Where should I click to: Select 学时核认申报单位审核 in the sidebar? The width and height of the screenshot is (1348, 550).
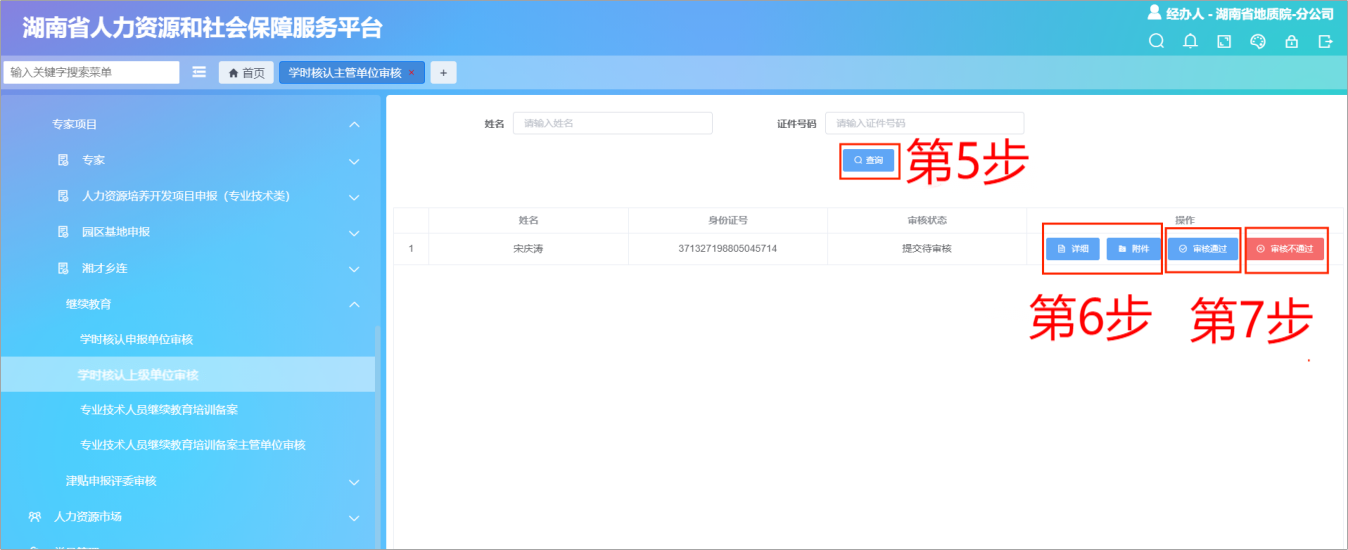tap(136, 339)
